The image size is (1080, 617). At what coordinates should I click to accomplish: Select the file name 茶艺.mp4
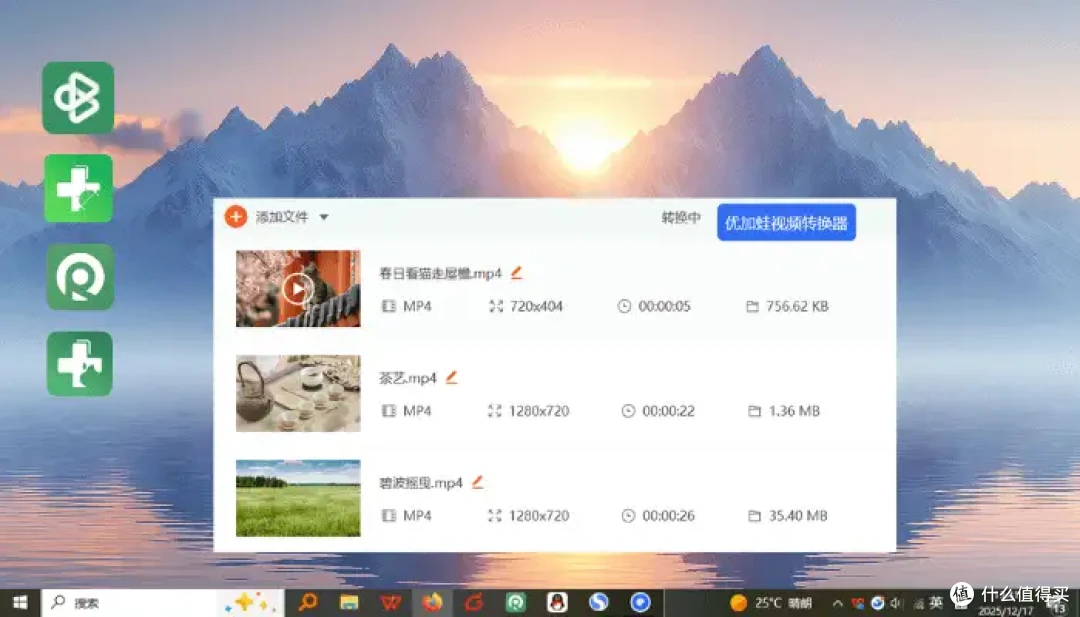[x=408, y=378]
